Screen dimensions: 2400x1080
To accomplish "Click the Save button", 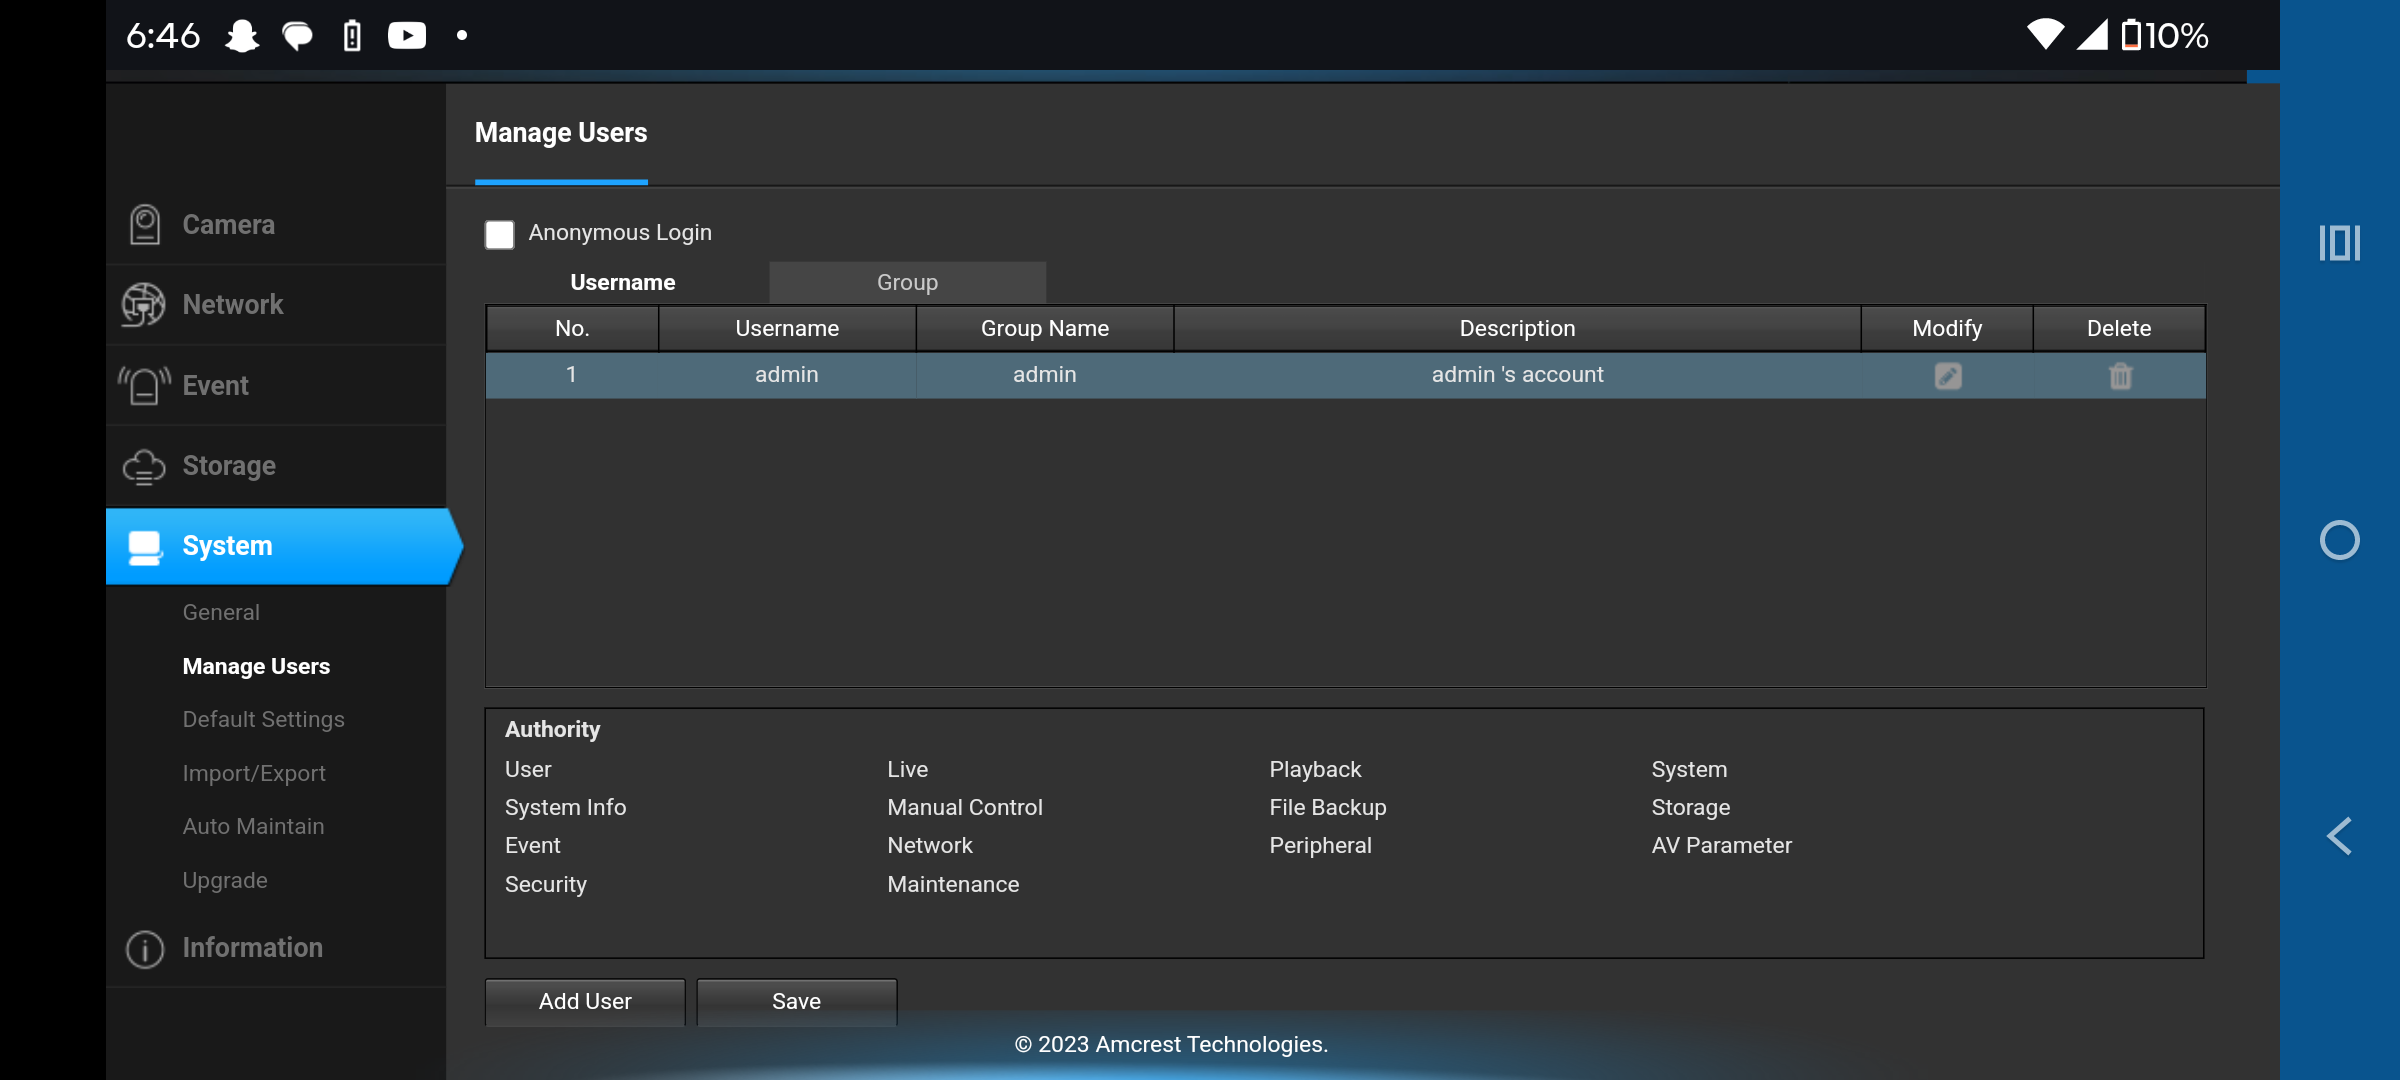I will [796, 1001].
